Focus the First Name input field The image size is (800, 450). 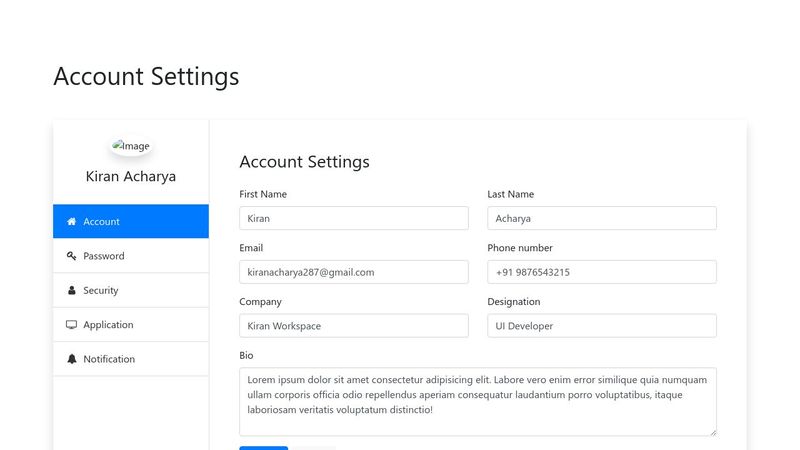[x=354, y=218]
